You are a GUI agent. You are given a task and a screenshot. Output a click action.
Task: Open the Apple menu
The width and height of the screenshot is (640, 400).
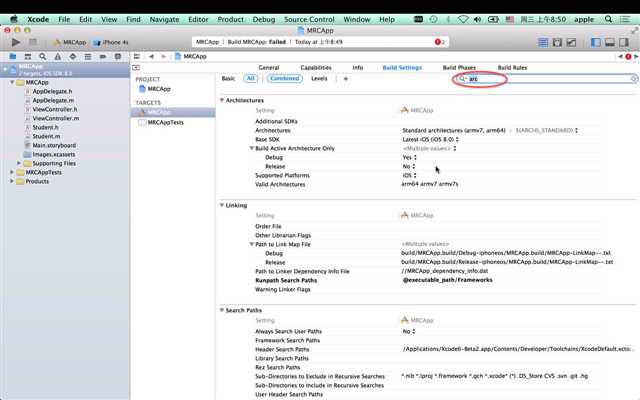14,19
